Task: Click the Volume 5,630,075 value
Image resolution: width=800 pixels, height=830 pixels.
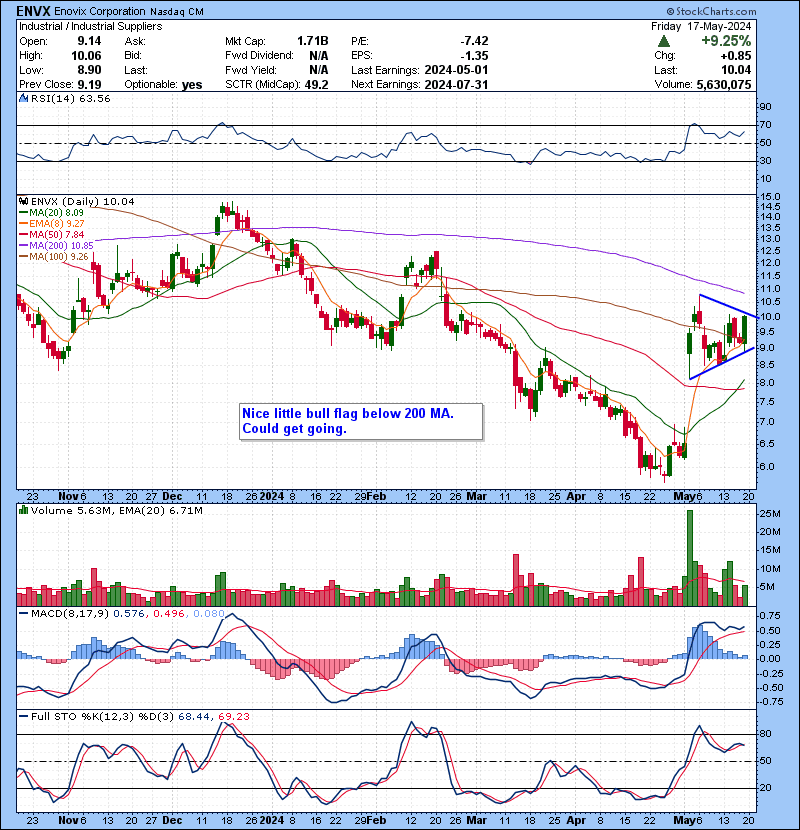Action: click(x=724, y=84)
